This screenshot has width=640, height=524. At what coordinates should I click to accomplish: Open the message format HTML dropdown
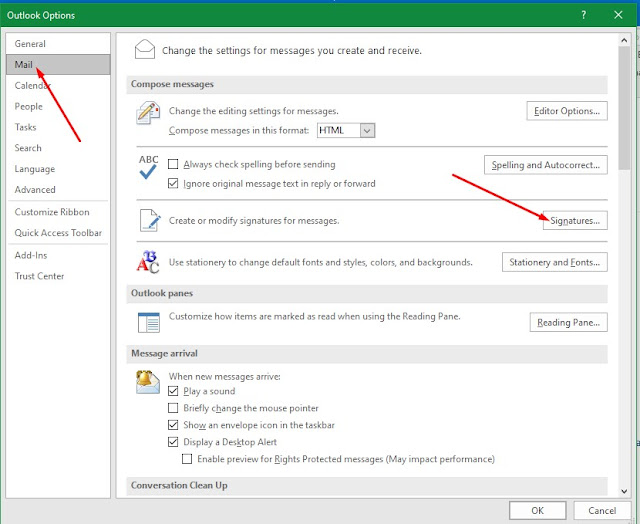[x=367, y=131]
